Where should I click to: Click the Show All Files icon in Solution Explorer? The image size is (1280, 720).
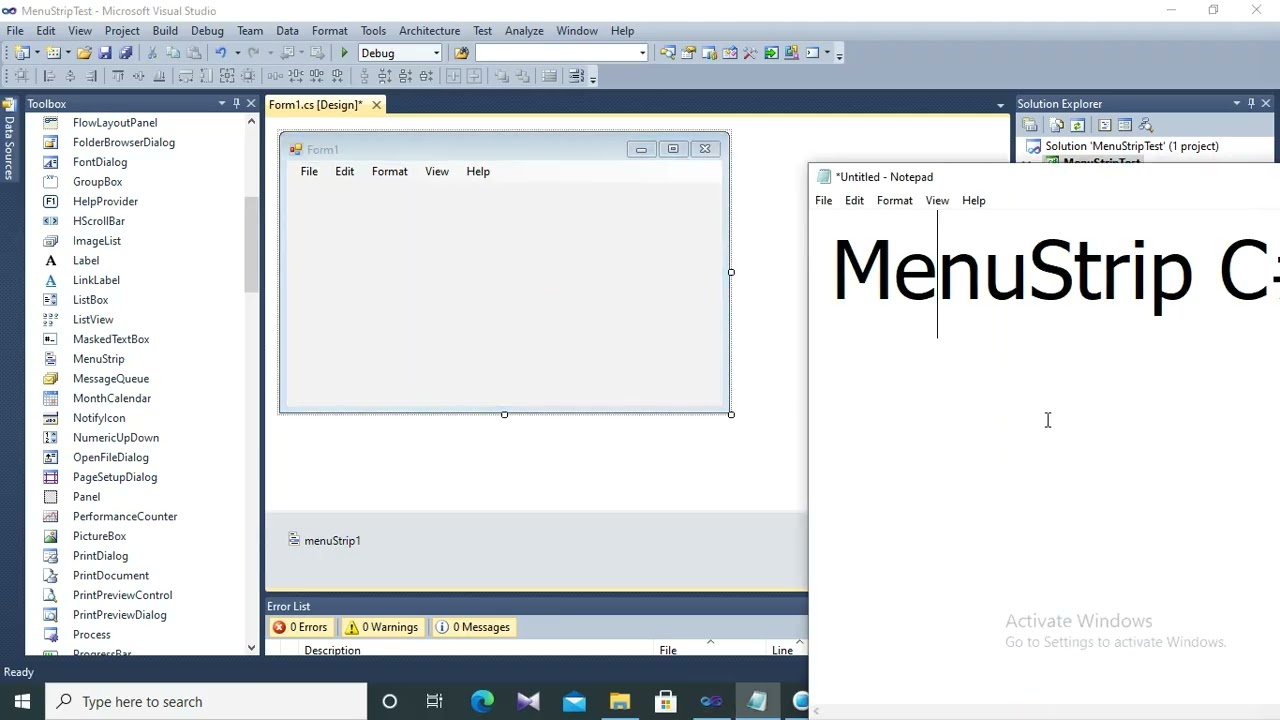pos(1056,125)
